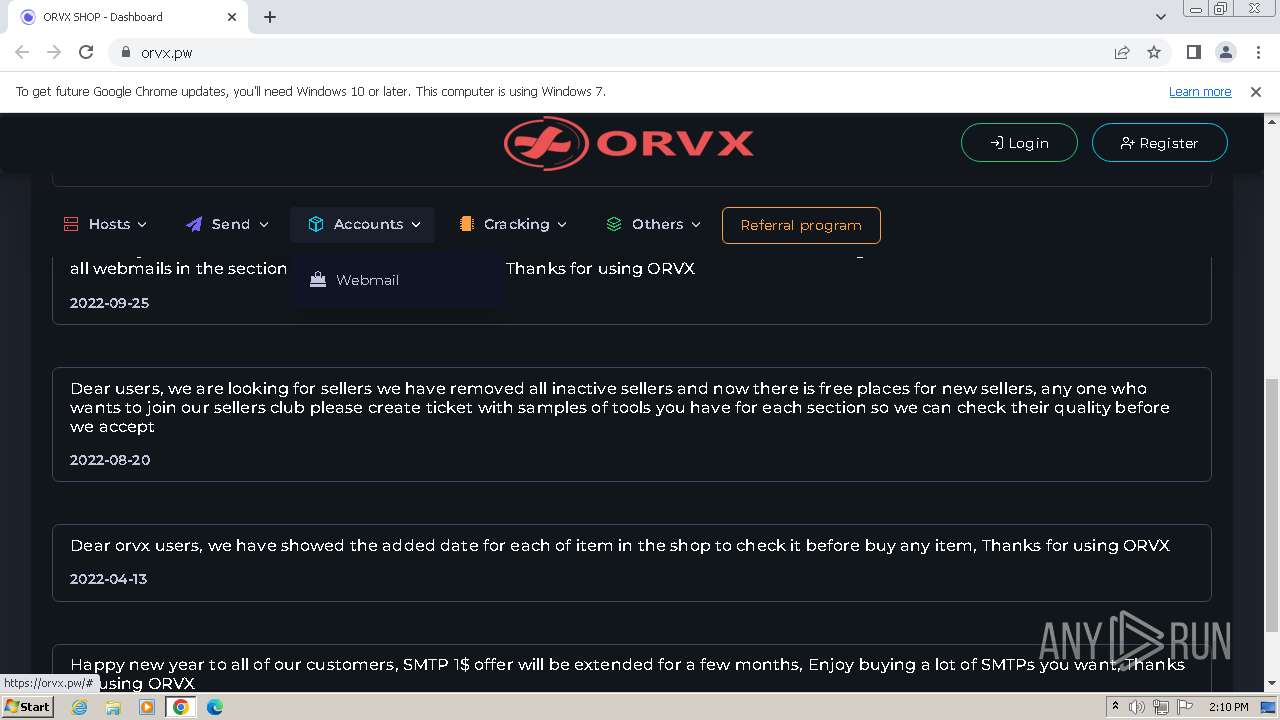
Task: Click the page vertical scrollbar thumb
Action: [1272, 505]
